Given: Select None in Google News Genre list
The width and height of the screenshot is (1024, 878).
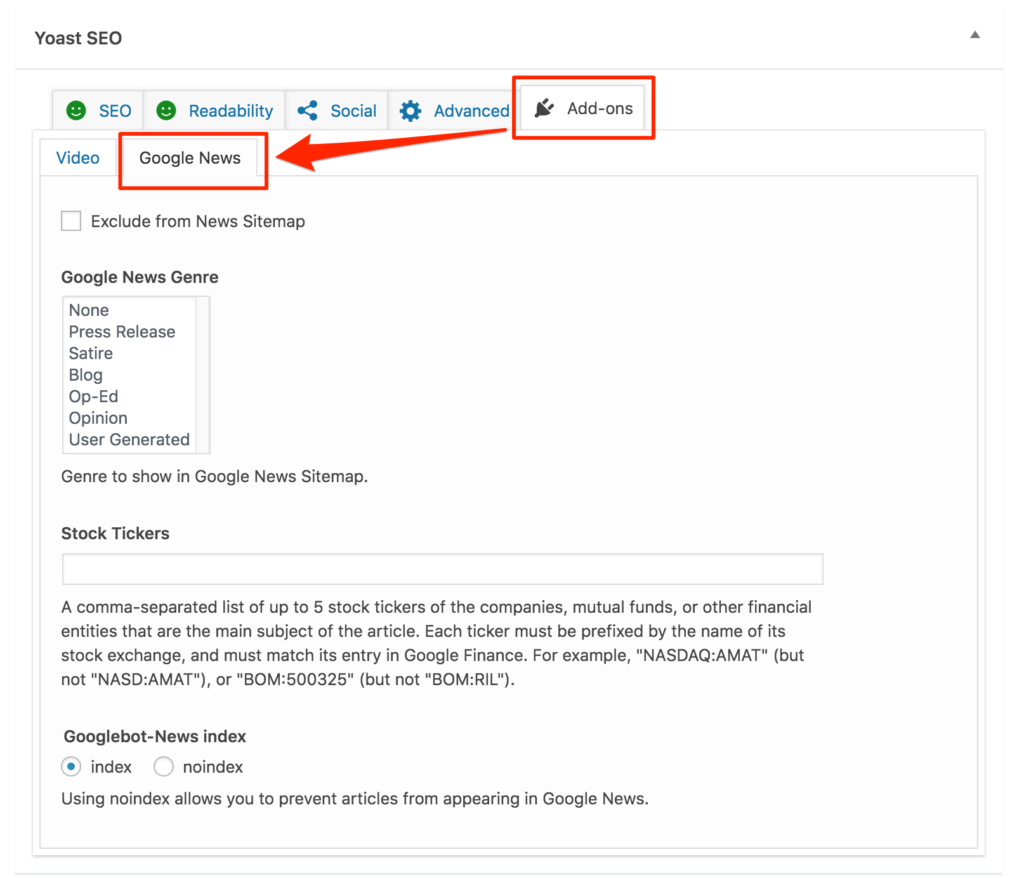Looking at the screenshot, I should point(129,310).
